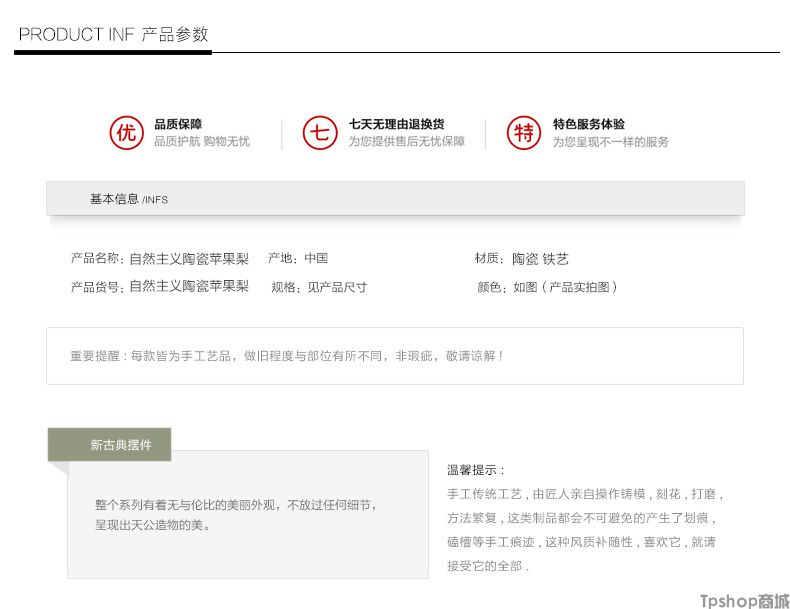Click the red 七 seven-day return icon
790x609 pixels.
click(320, 133)
